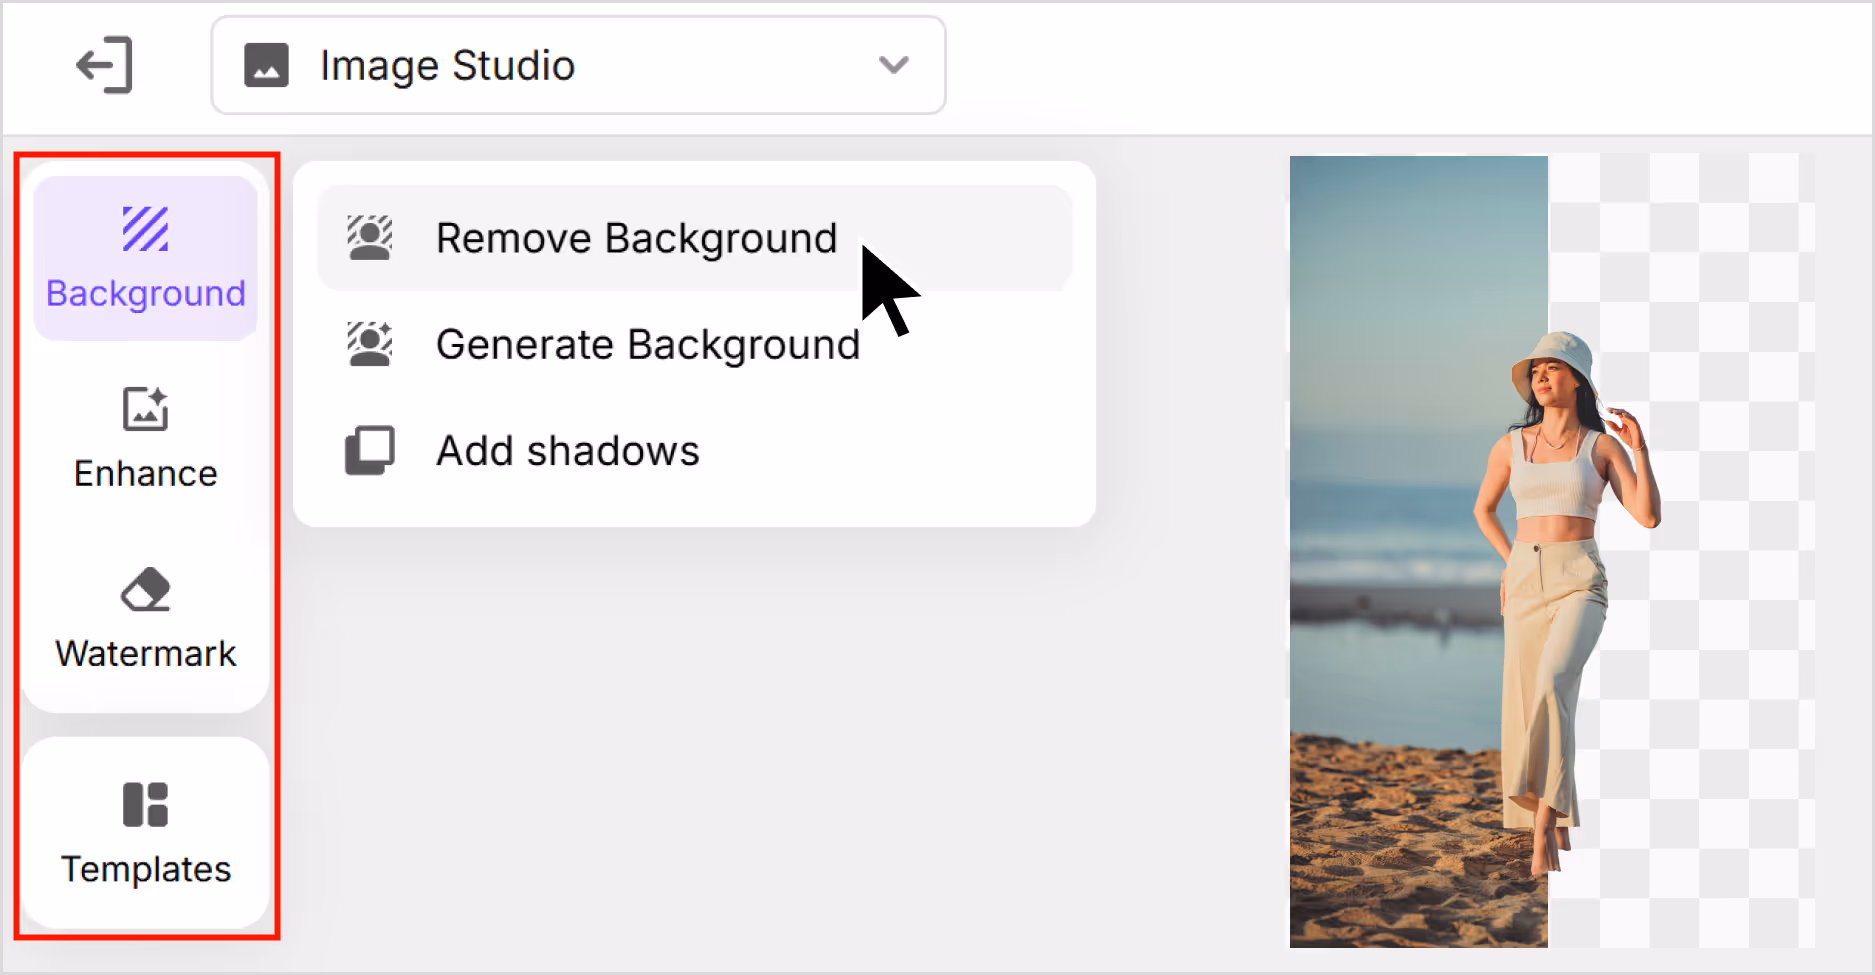Open the Image Studio selector box
Viewport: 1875px width, 975px height.
point(578,66)
